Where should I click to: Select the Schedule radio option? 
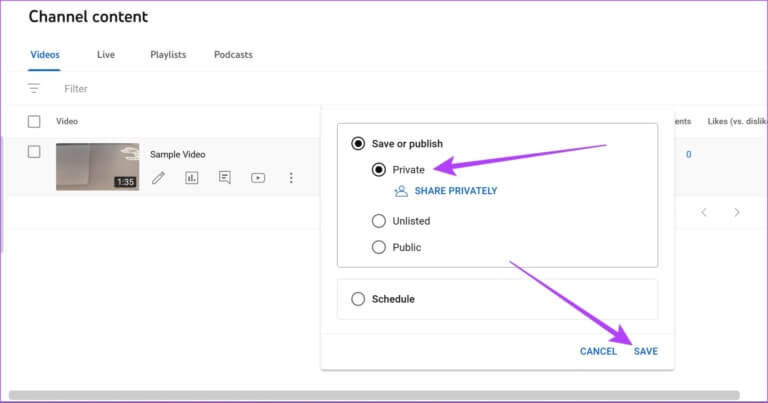pyautogui.click(x=358, y=299)
